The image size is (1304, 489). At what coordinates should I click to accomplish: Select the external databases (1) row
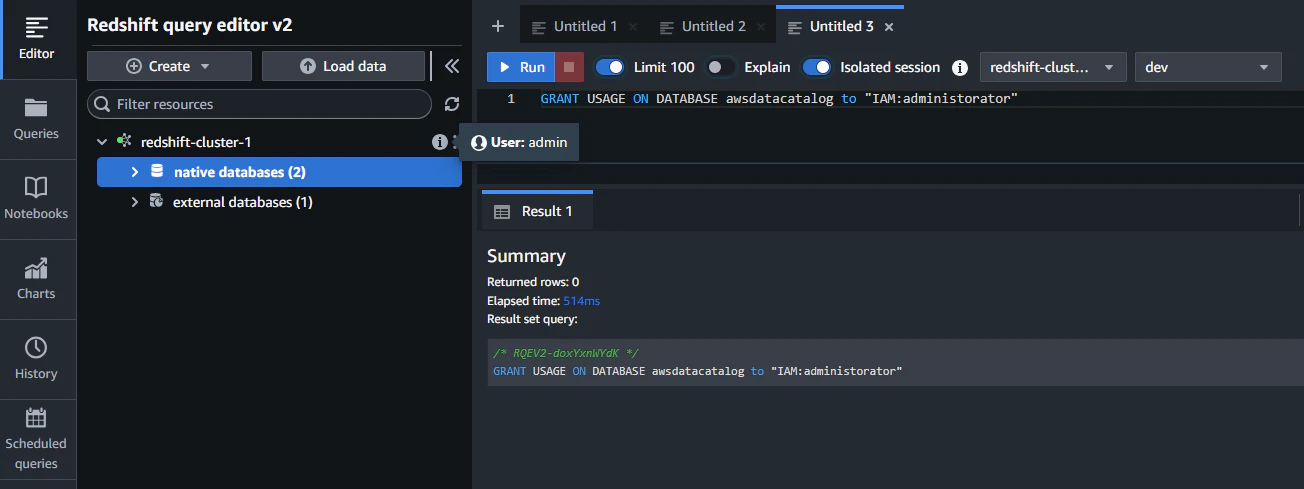[x=279, y=202]
